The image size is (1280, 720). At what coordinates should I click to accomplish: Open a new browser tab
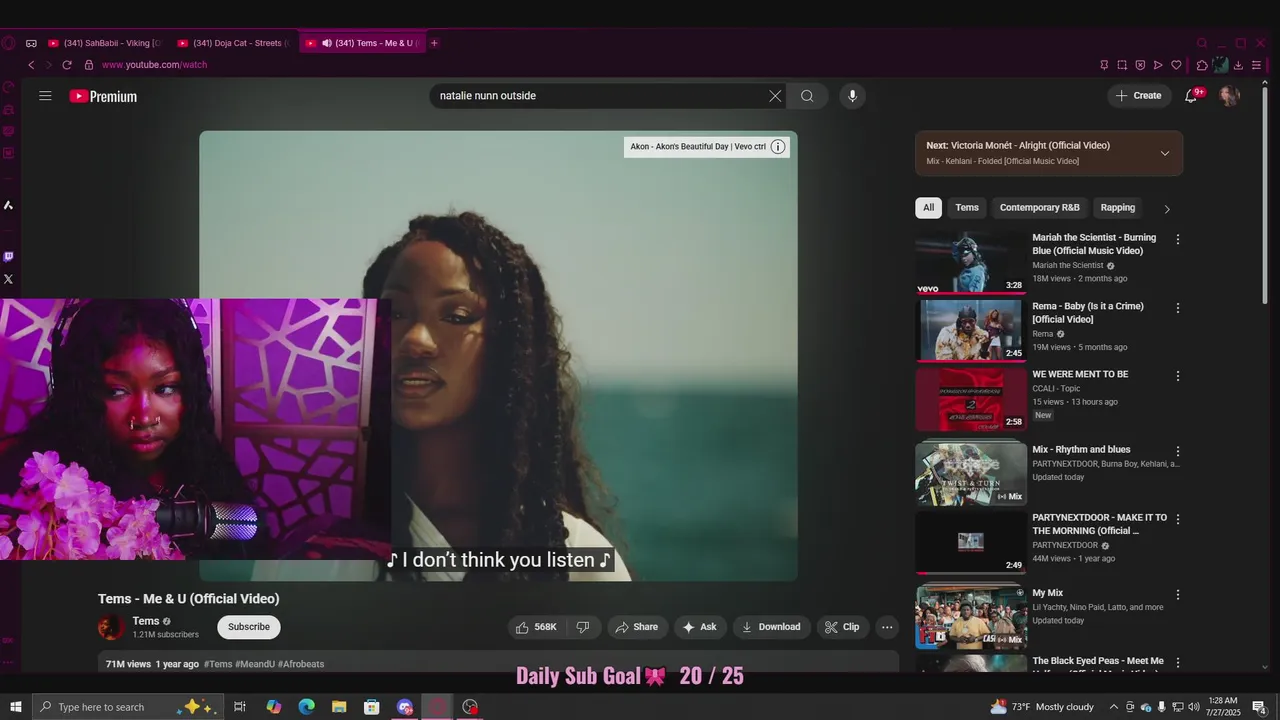click(434, 43)
